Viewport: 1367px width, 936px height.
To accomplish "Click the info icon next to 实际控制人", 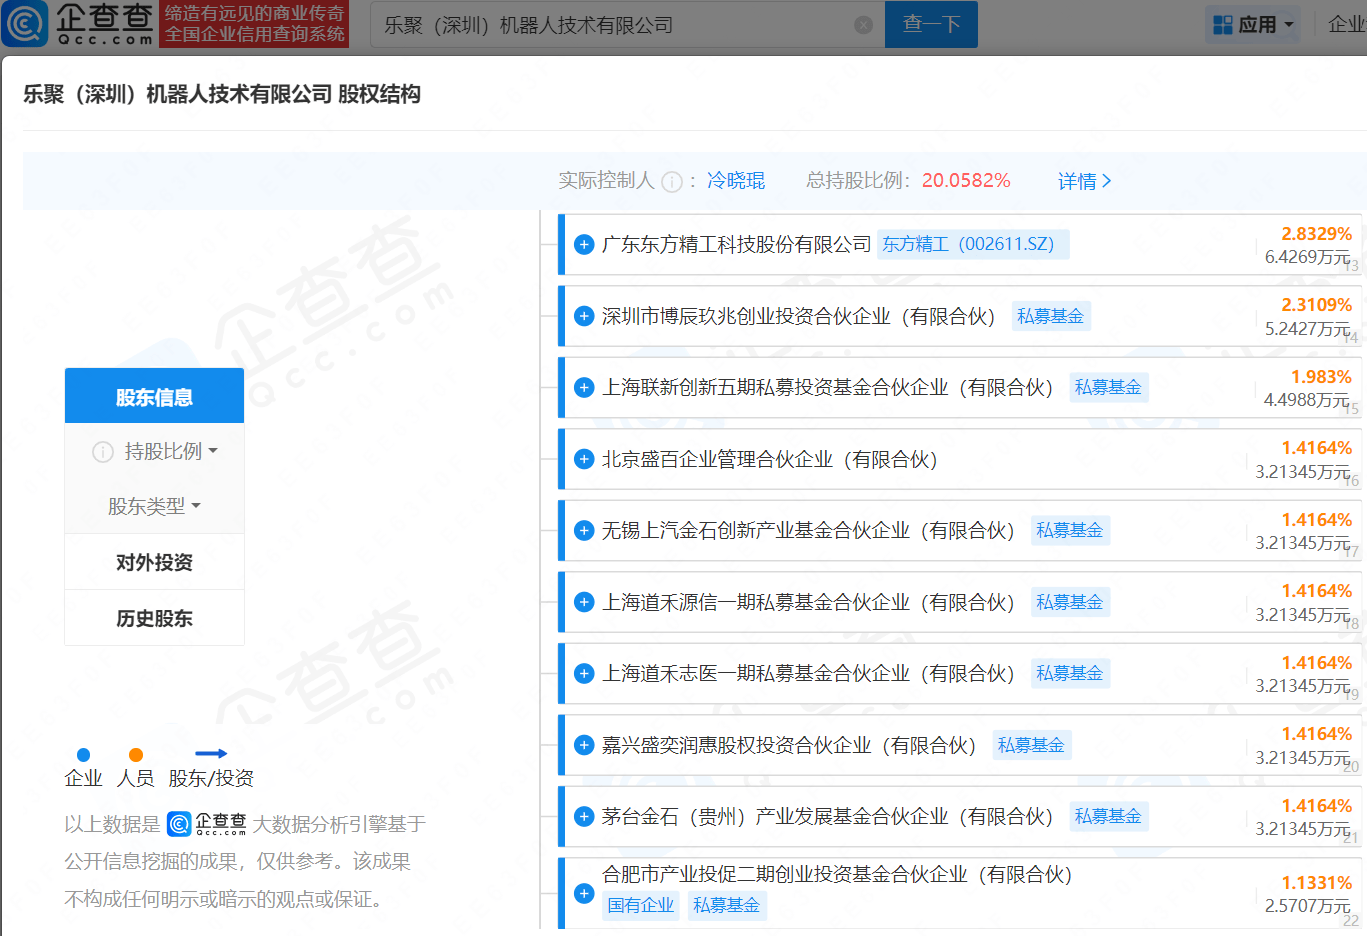I will [x=672, y=182].
